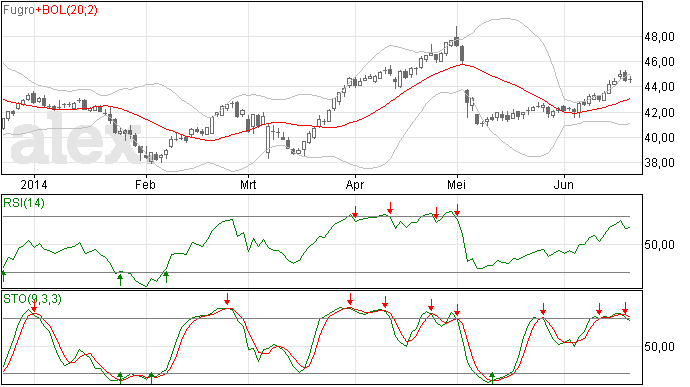Click the RSI 50,00 axis label
690x387 pixels.
click(x=659, y=245)
